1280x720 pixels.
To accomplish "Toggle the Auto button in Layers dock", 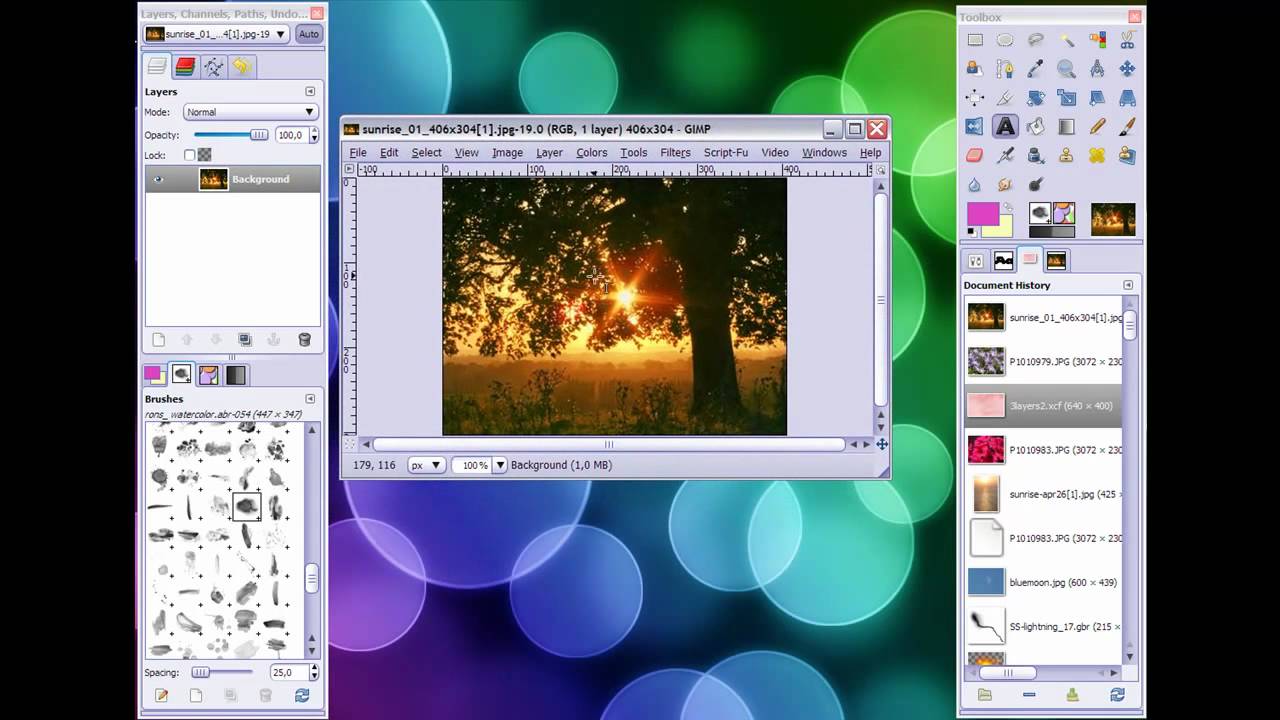I will (x=309, y=34).
